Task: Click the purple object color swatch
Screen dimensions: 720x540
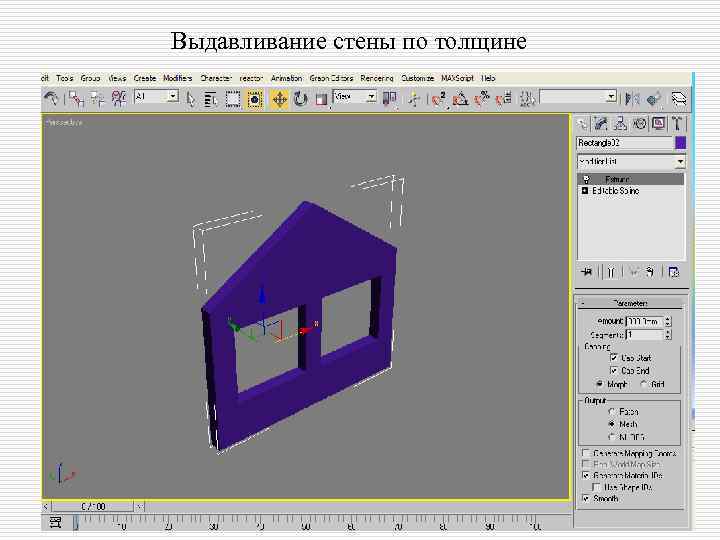Action: click(681, 143)
